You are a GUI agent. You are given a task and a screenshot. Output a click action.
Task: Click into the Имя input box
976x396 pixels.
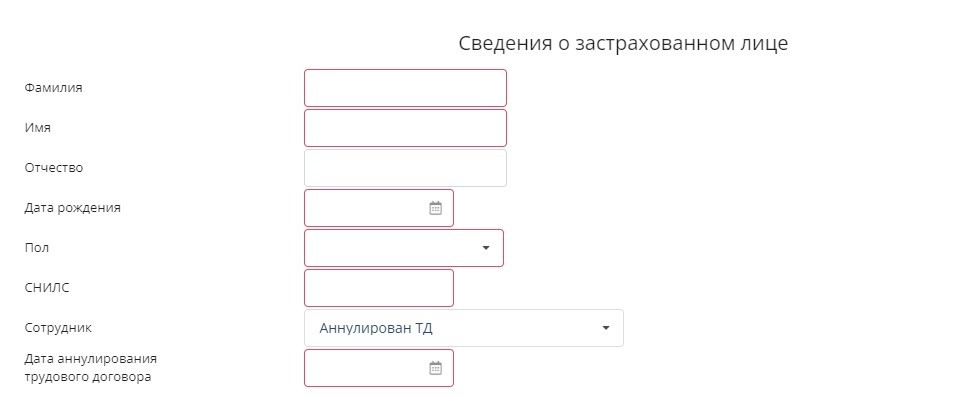(405, 128)
